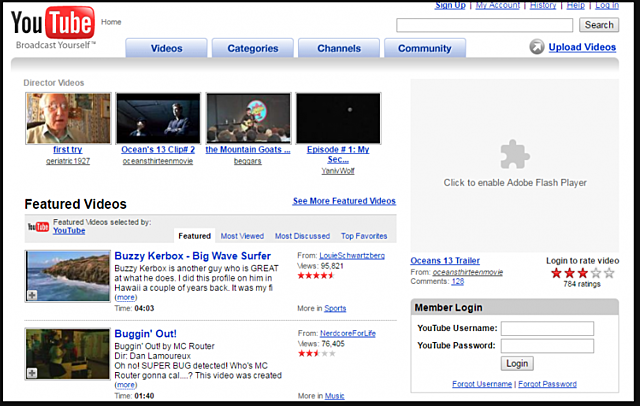Image resolution: width=640 pixels, height=406 pixels.
Task: Open the Channels tab
Action: (339, 48)
